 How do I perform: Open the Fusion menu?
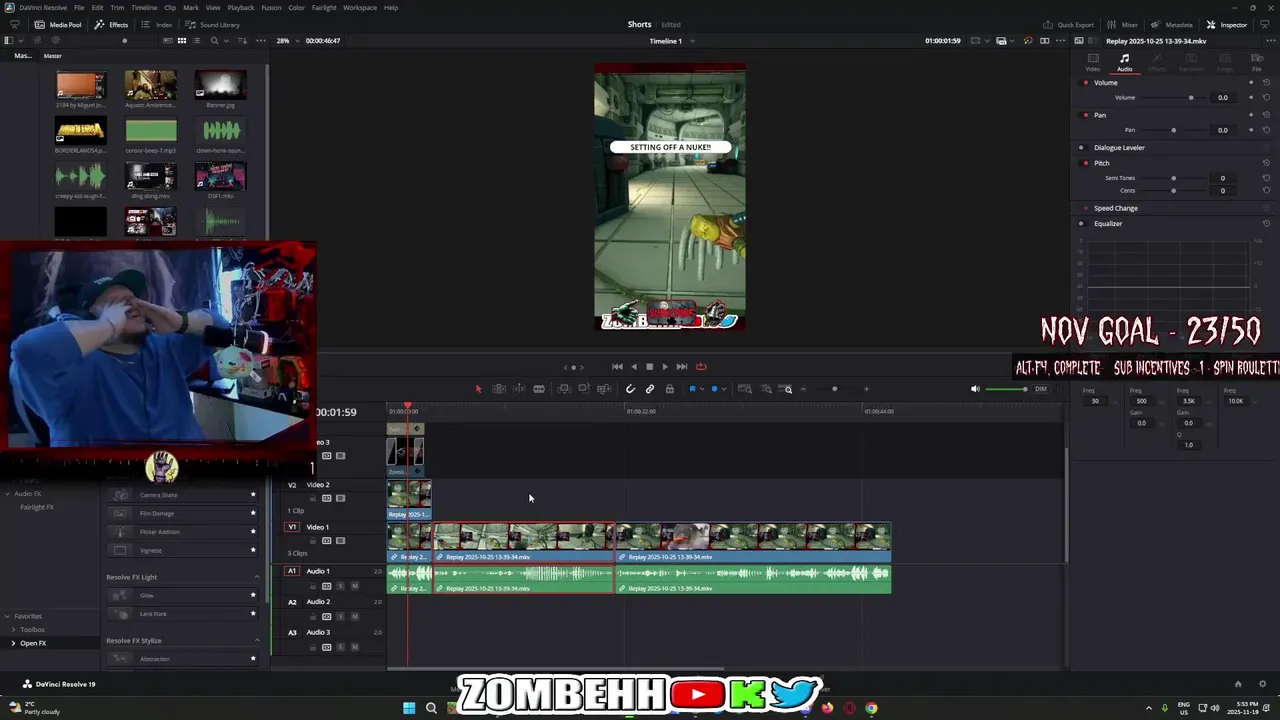pyautogui.click(x=271, y=7)
